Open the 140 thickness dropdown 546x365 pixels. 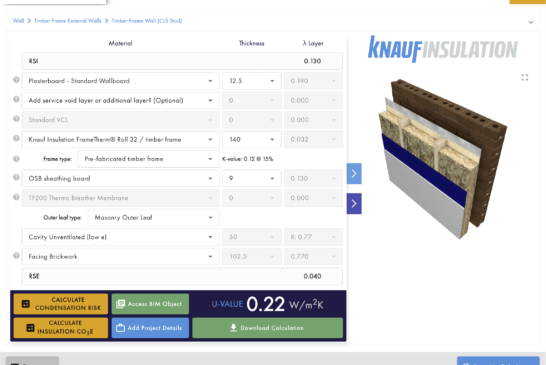click(x=252, y=139)
